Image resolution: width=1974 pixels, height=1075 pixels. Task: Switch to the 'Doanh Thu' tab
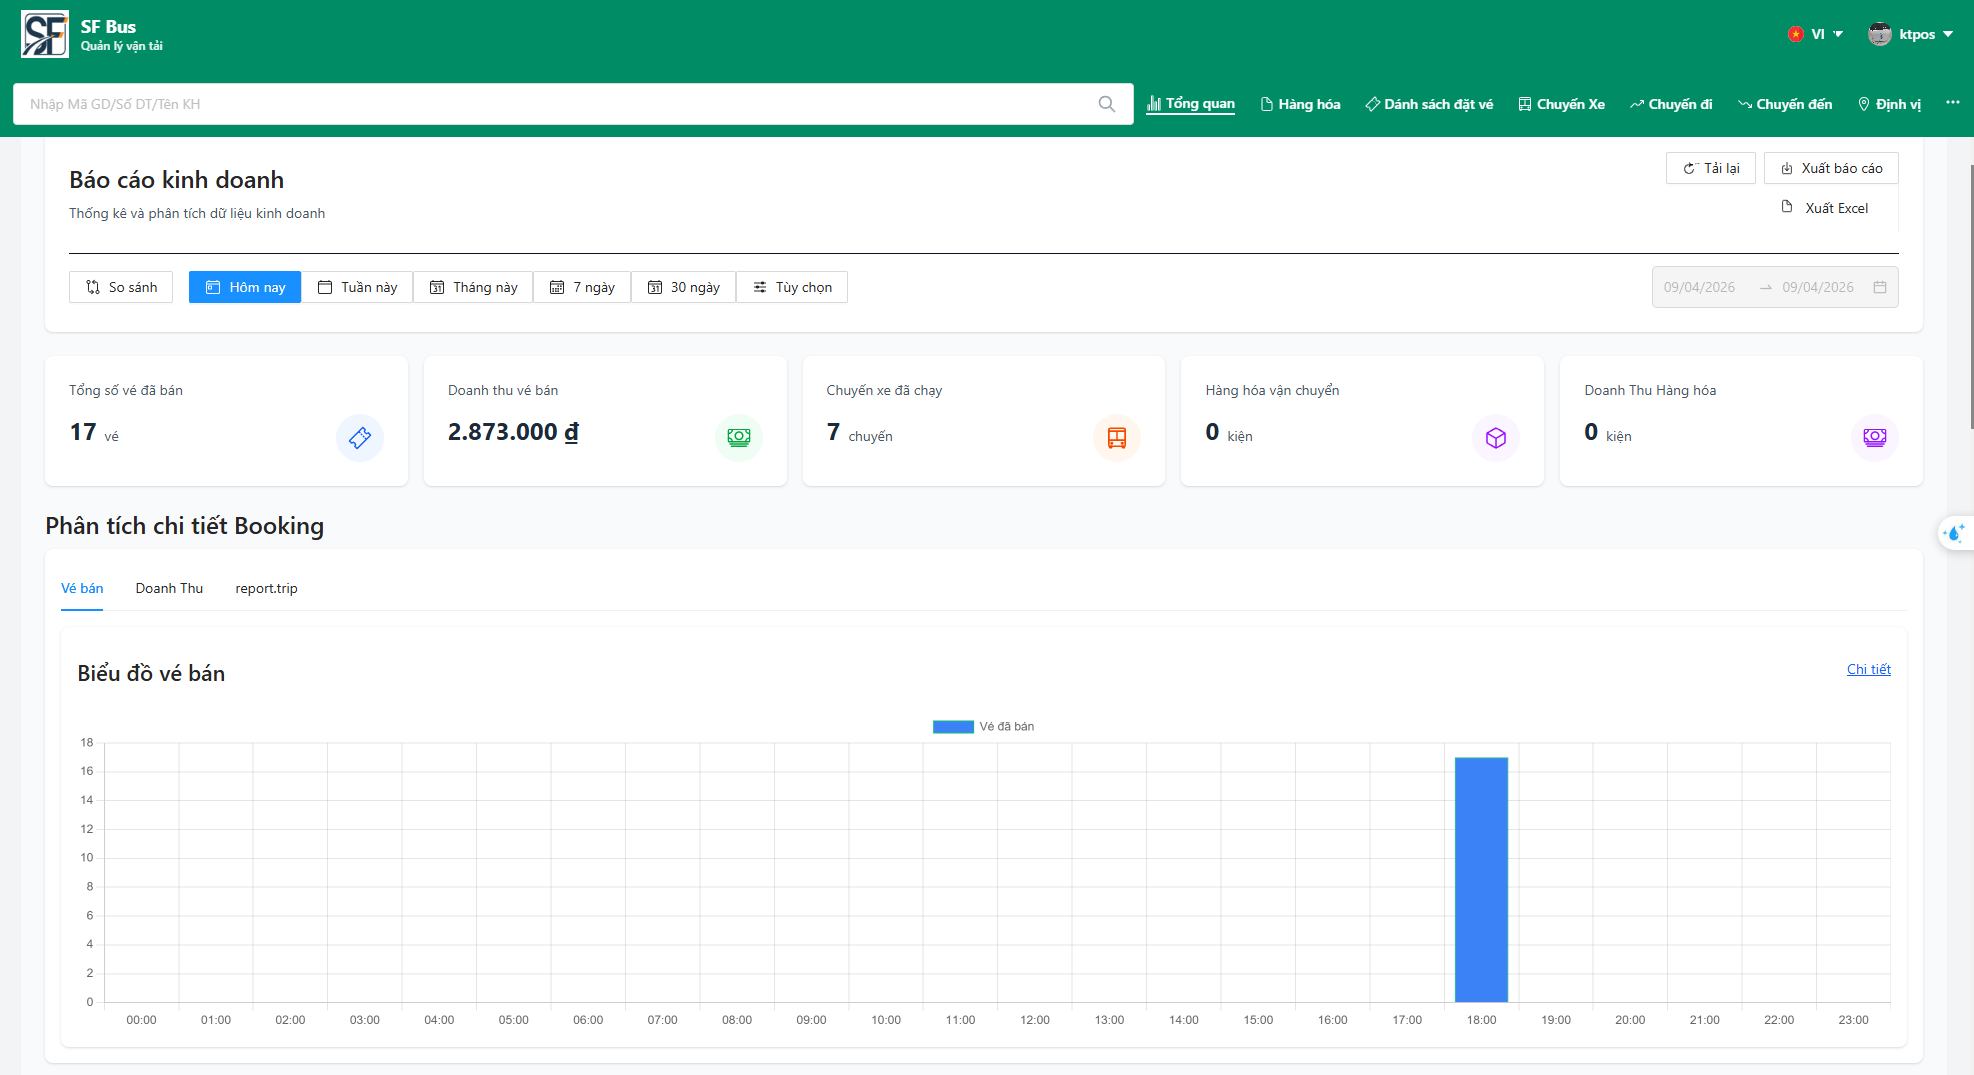tap(169, 589)
